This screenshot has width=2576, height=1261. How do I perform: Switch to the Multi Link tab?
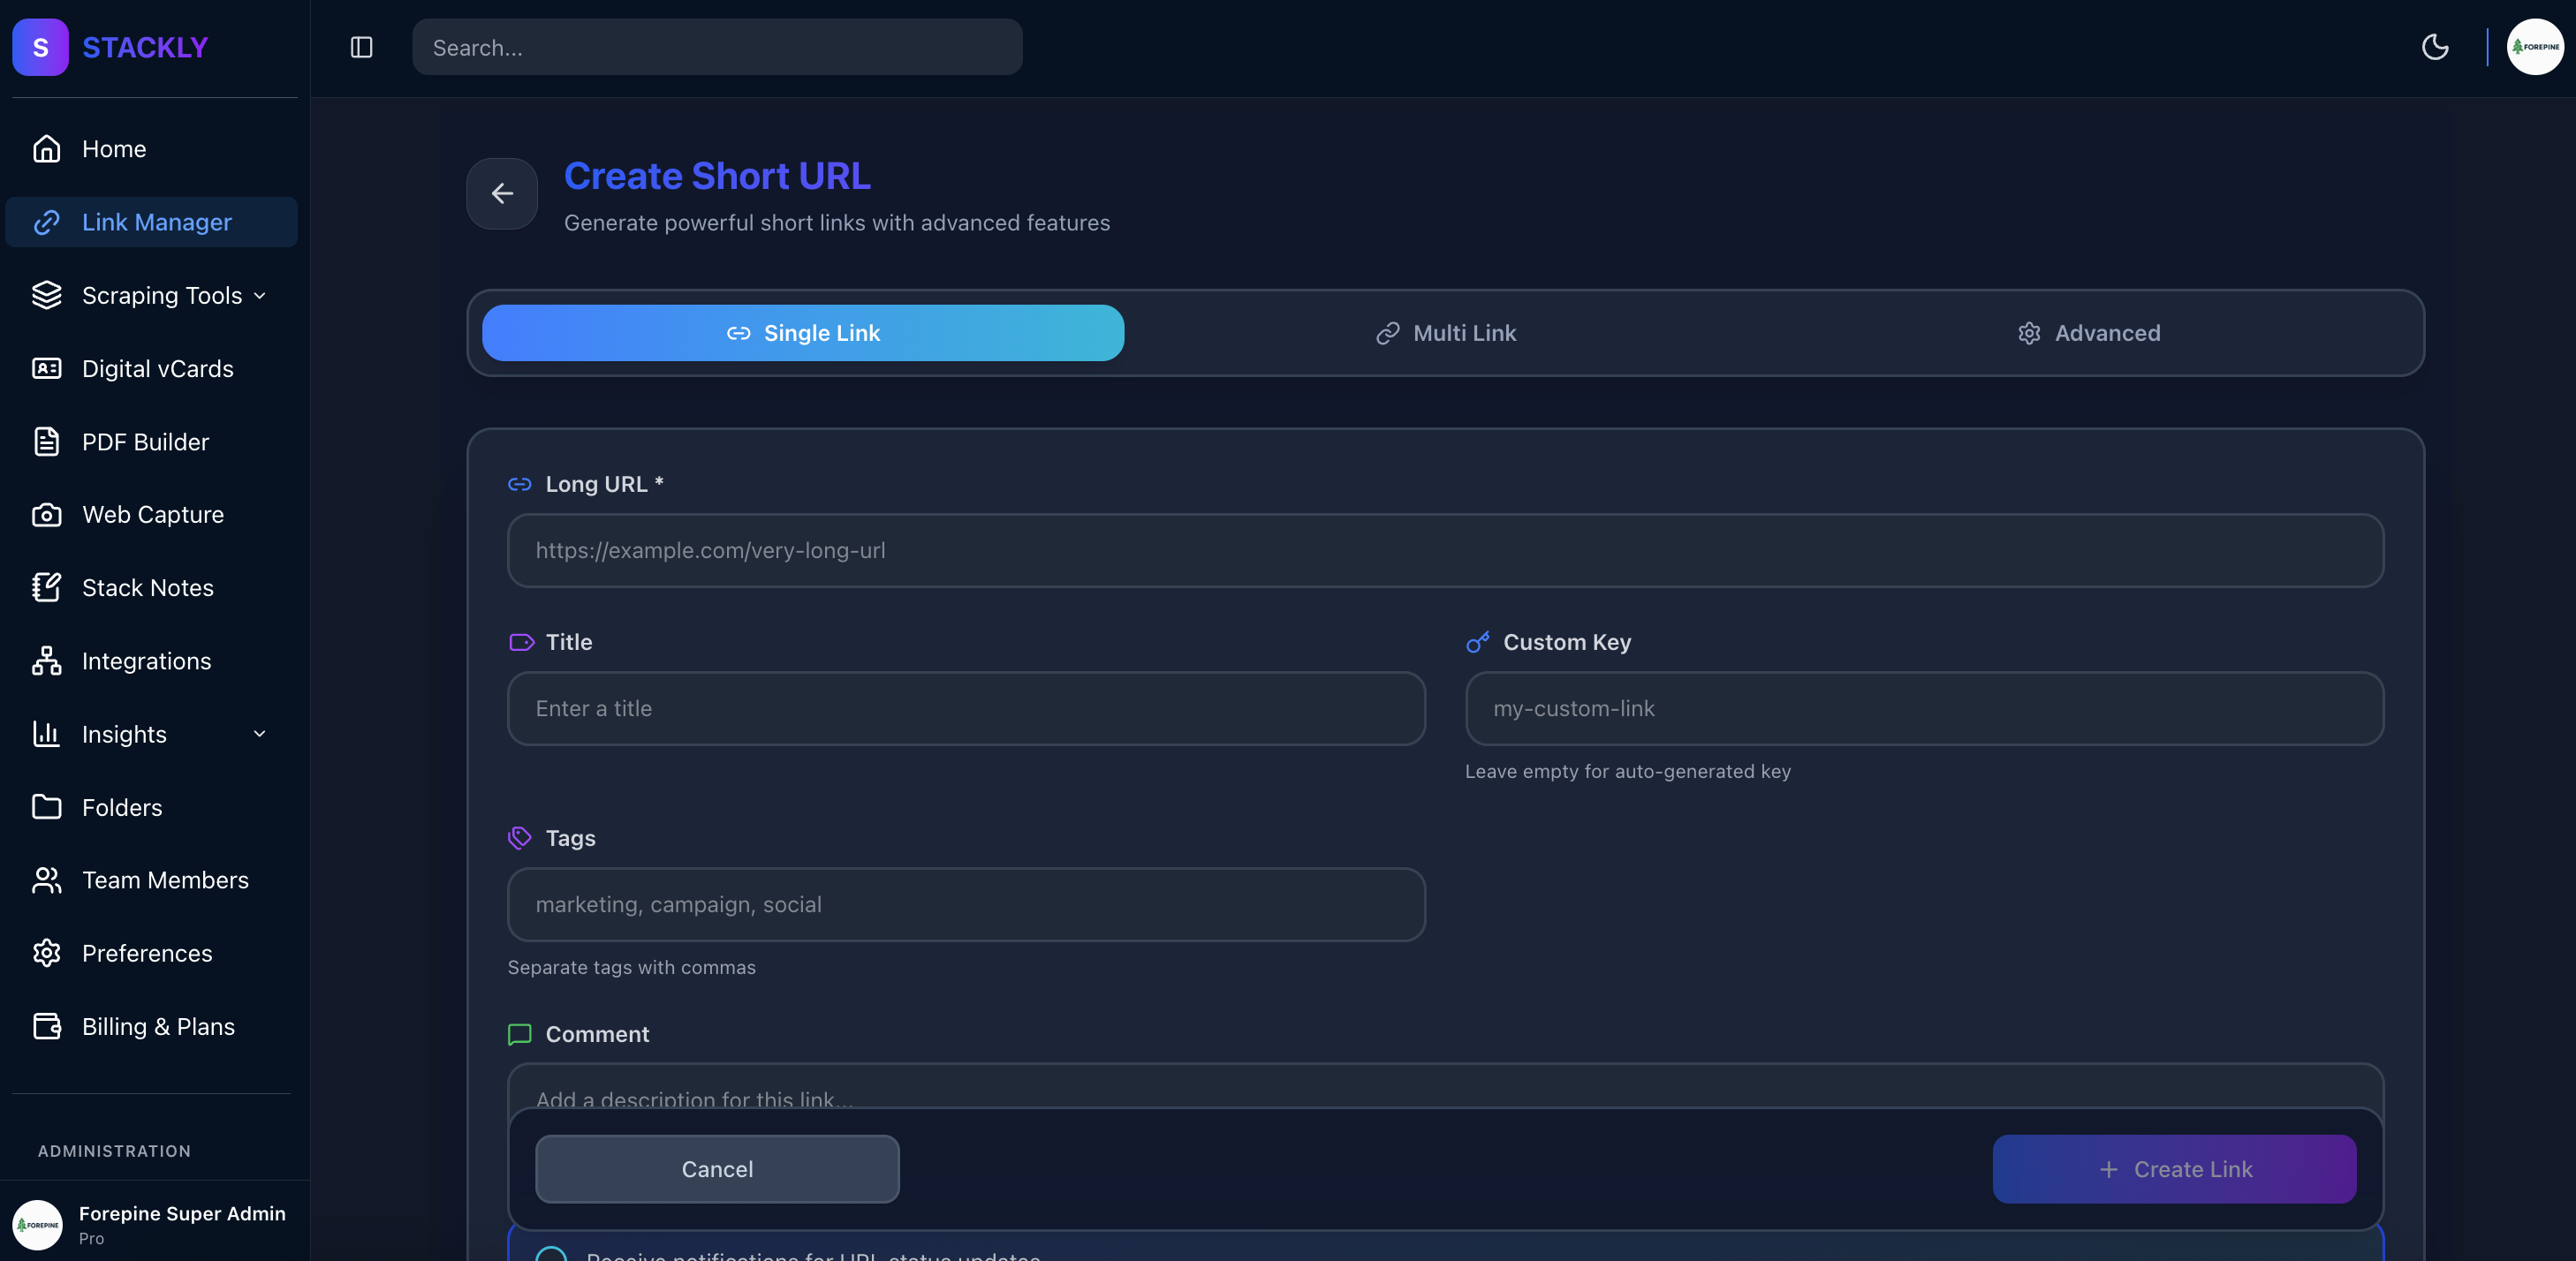[x=1445, y=333]
